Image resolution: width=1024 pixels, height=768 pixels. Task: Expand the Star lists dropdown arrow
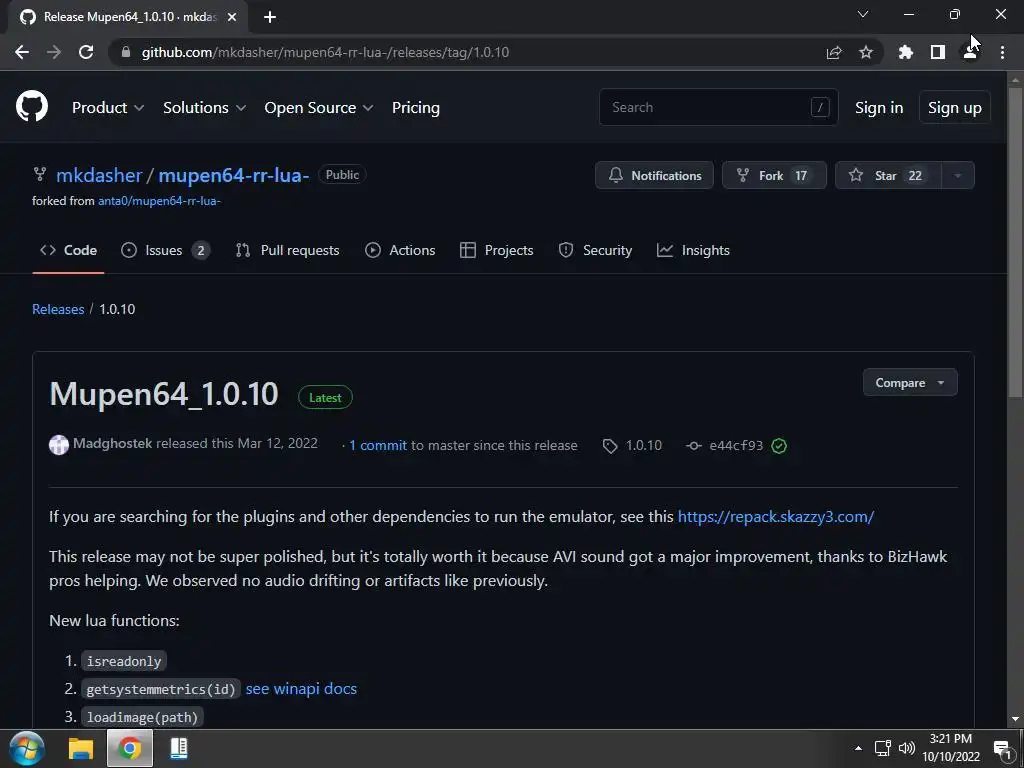[958, 175]
